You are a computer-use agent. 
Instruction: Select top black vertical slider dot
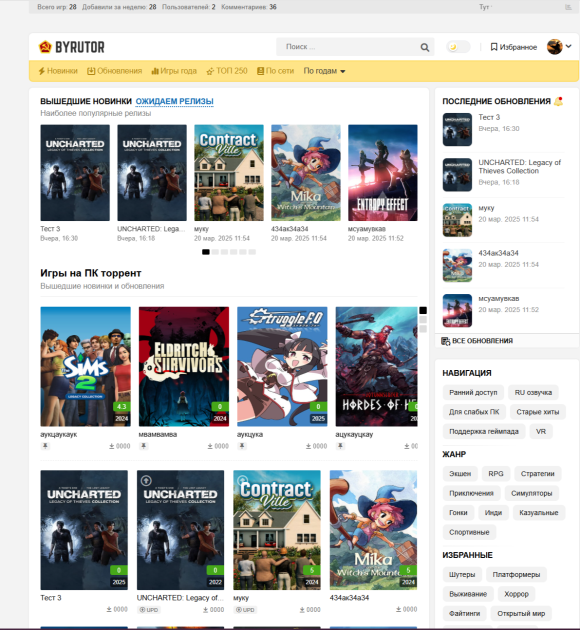tap(423, 310)
